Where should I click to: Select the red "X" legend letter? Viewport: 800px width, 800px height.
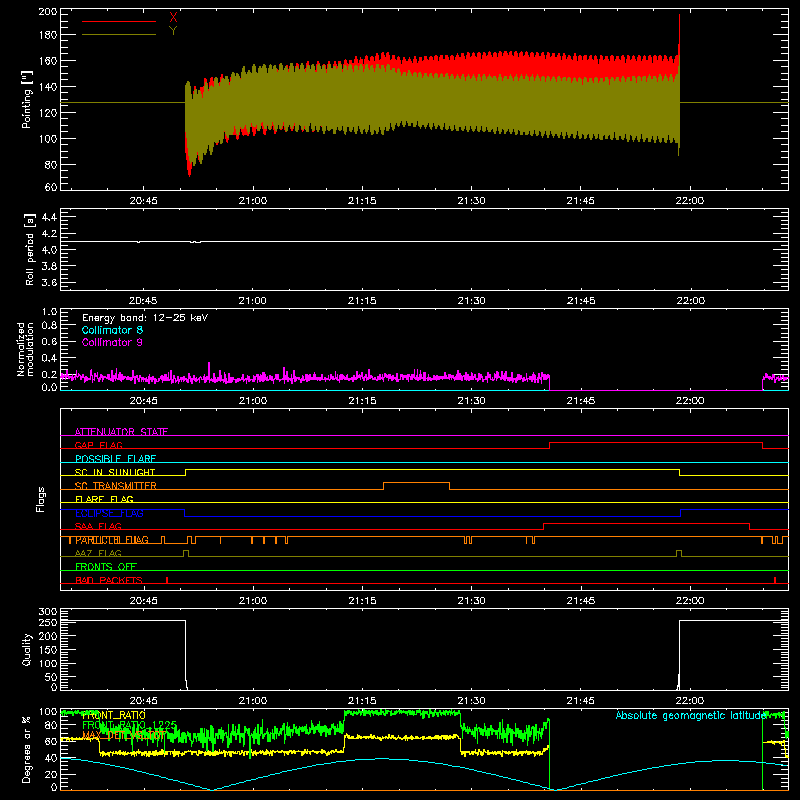[173, 17]
